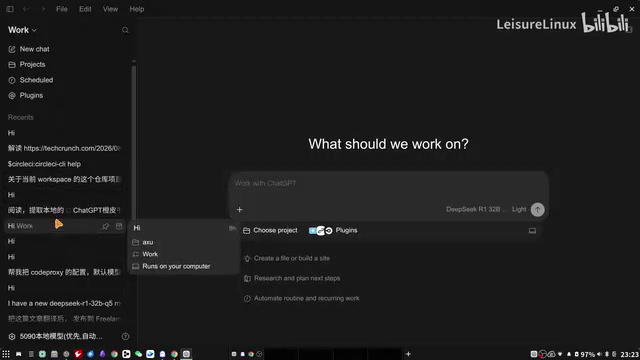Click the plus attach button
Viewport: 640px width, 360px height.
240,209
